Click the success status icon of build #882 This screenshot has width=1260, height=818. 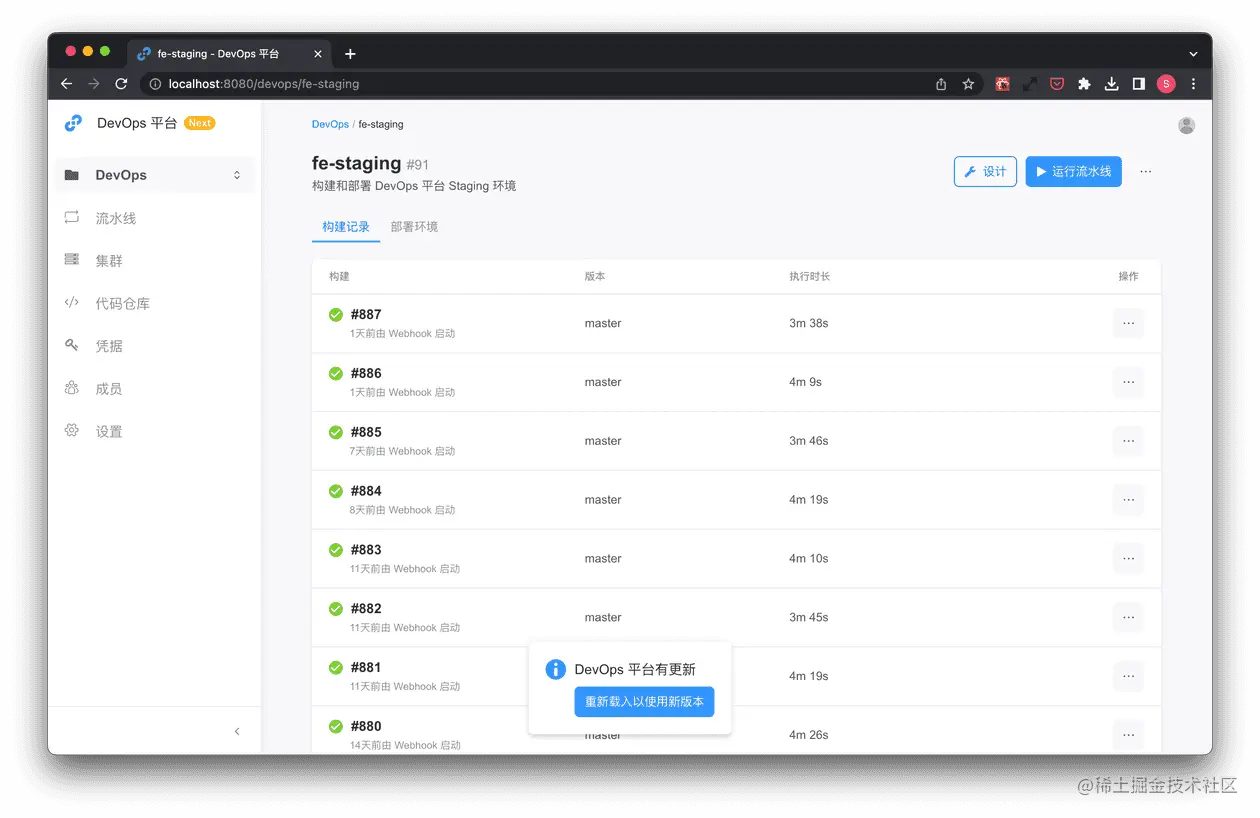click(x=336, y=609)
